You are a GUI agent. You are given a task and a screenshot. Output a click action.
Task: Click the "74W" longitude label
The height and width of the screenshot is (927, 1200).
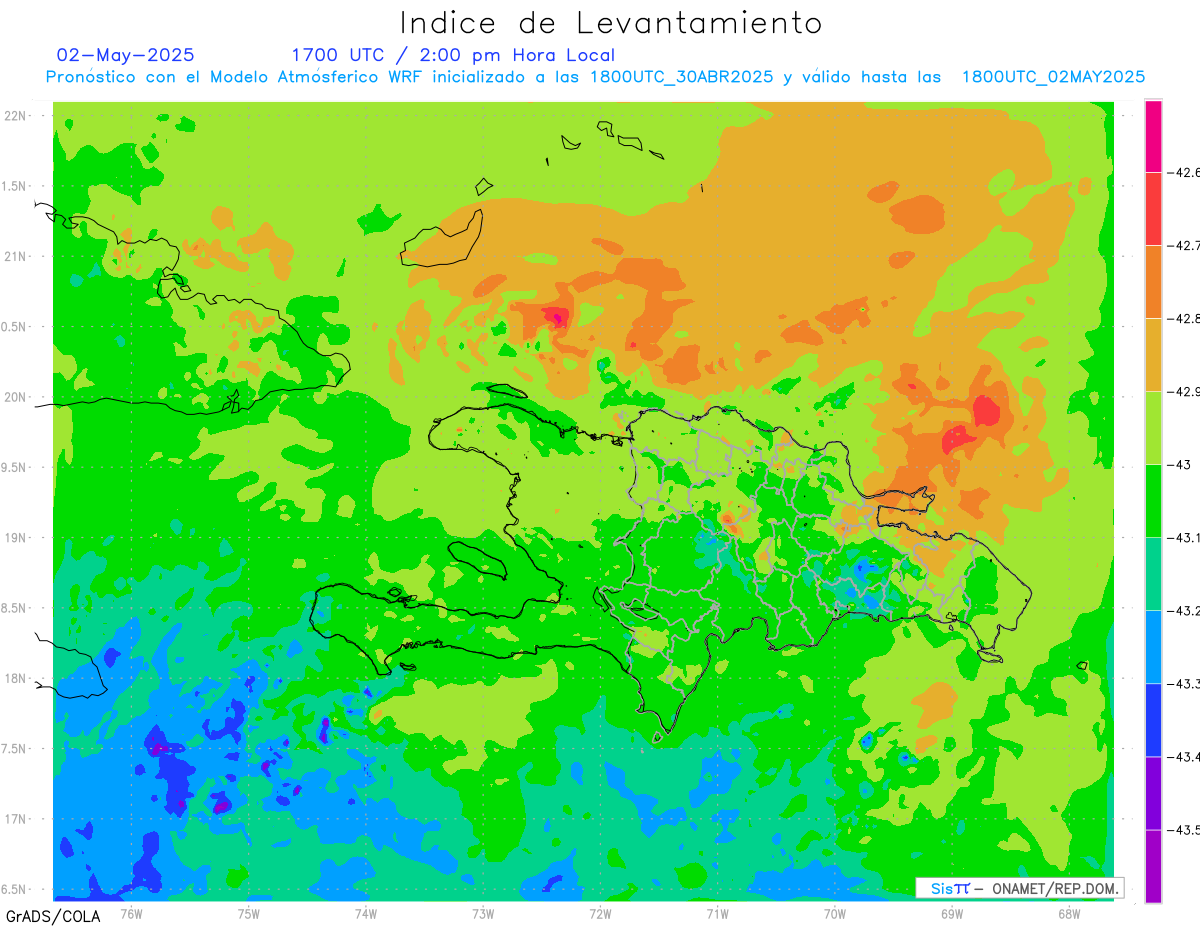366,912
